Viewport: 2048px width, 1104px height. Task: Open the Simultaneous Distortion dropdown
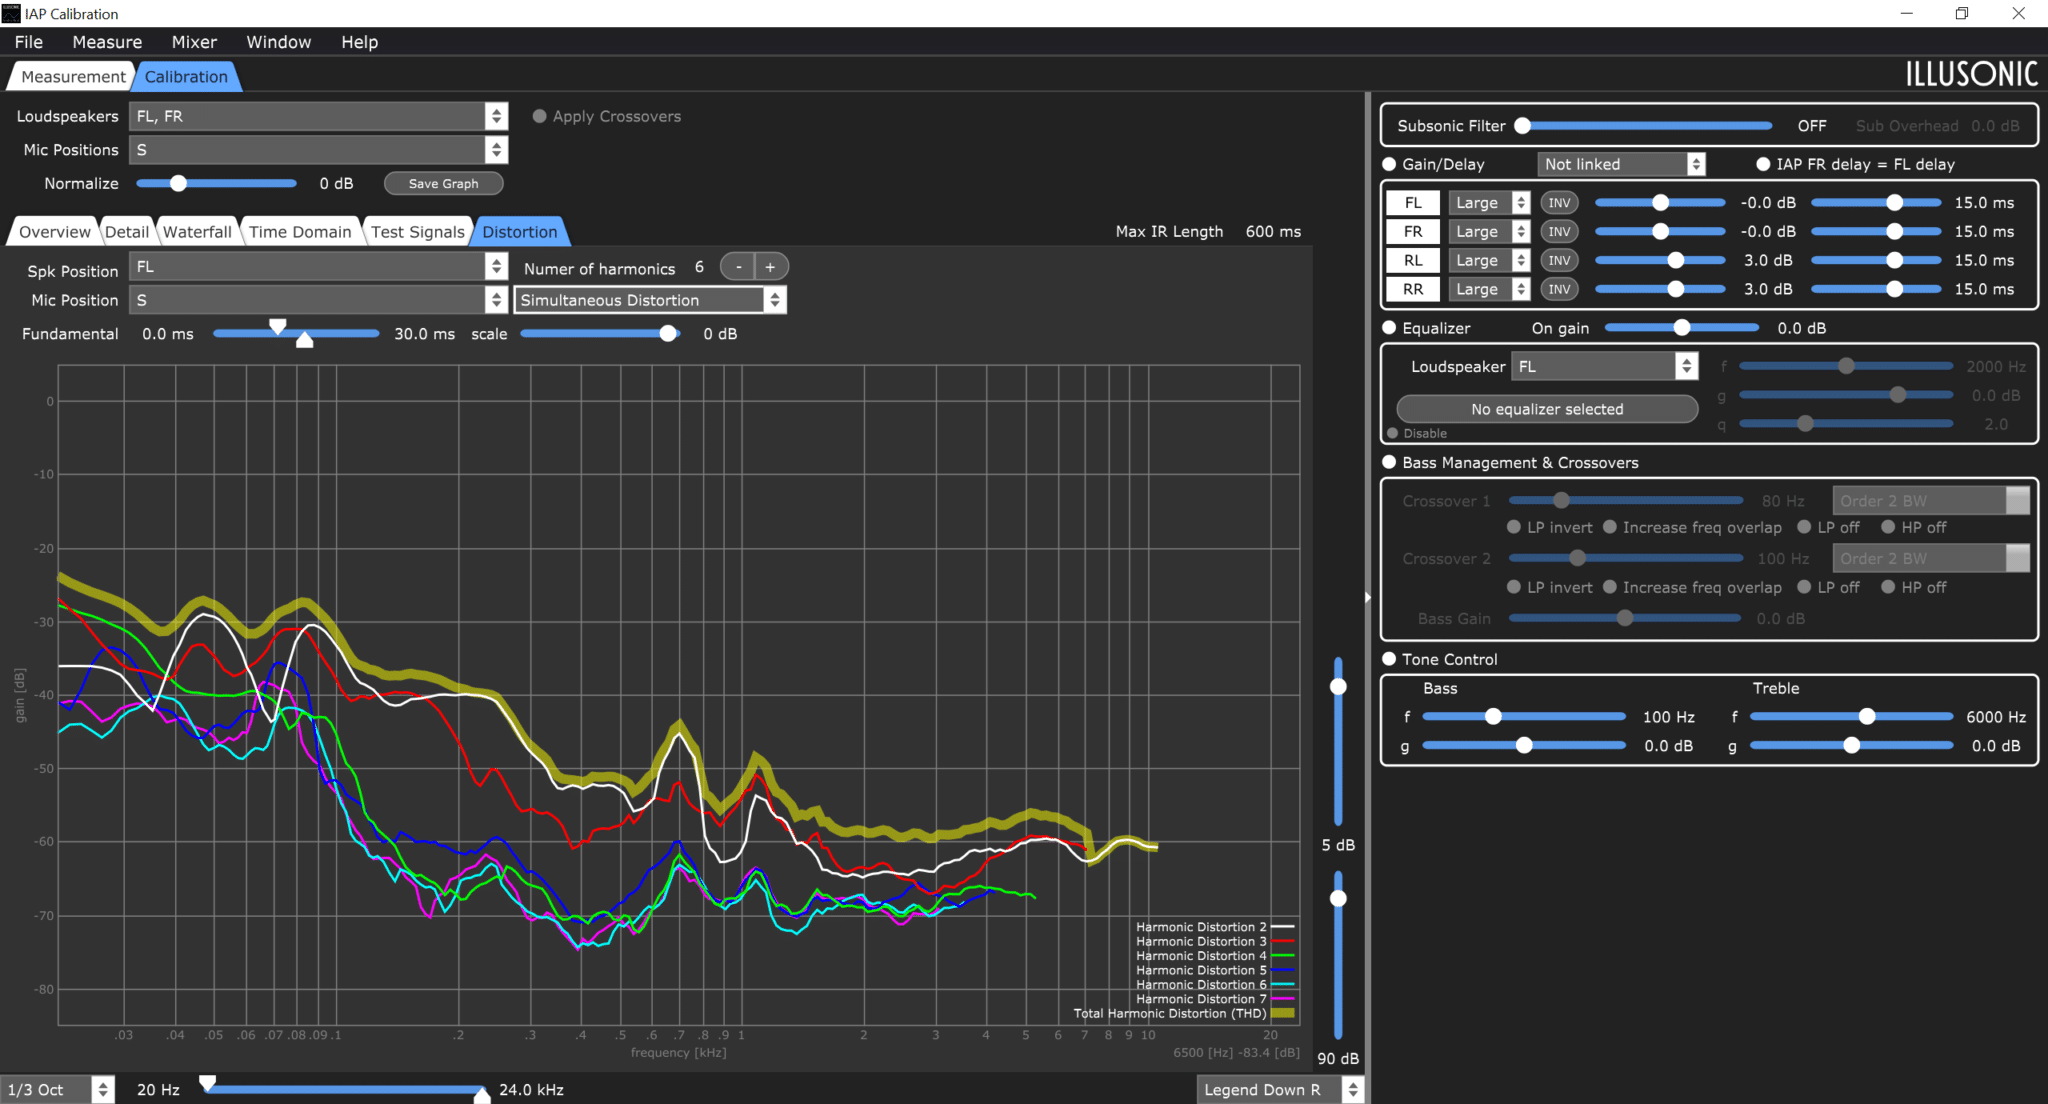click(650, 300)
